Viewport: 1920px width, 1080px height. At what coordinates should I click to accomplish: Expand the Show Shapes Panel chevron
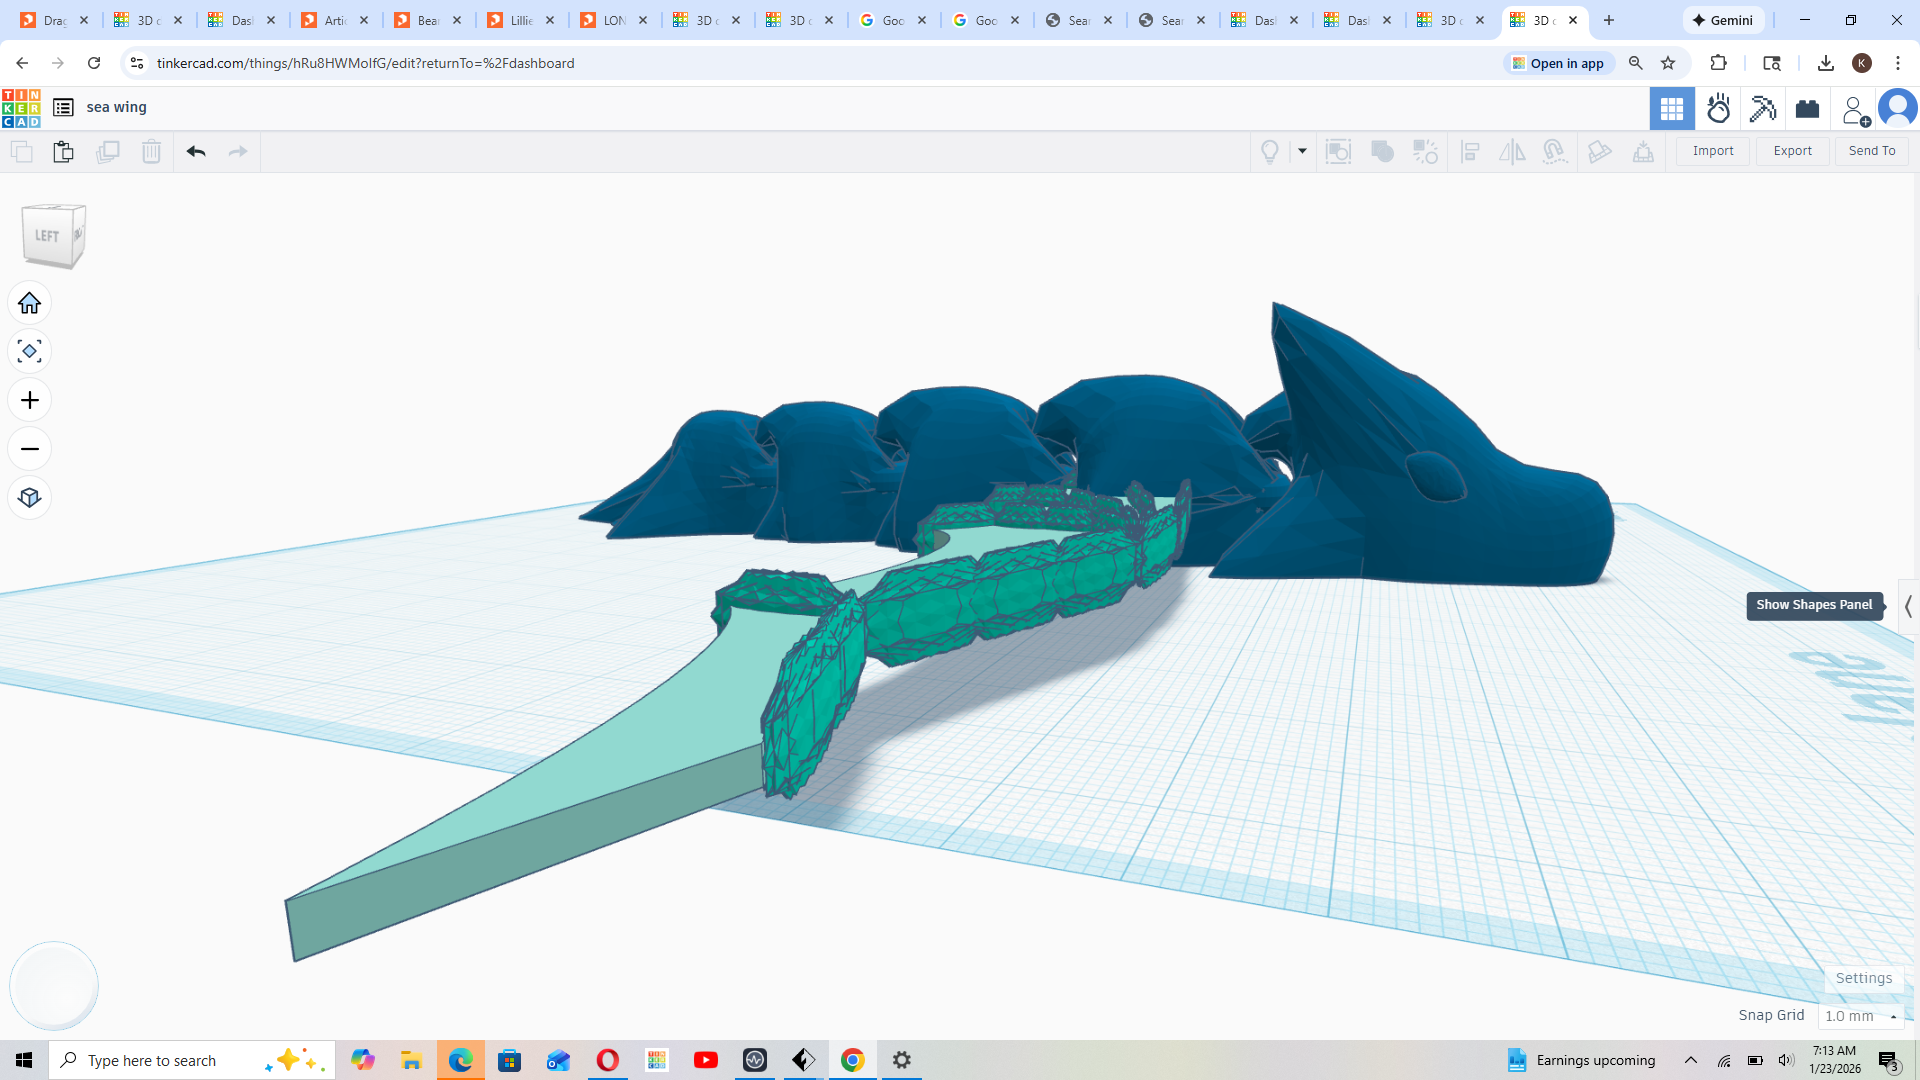1908,606
